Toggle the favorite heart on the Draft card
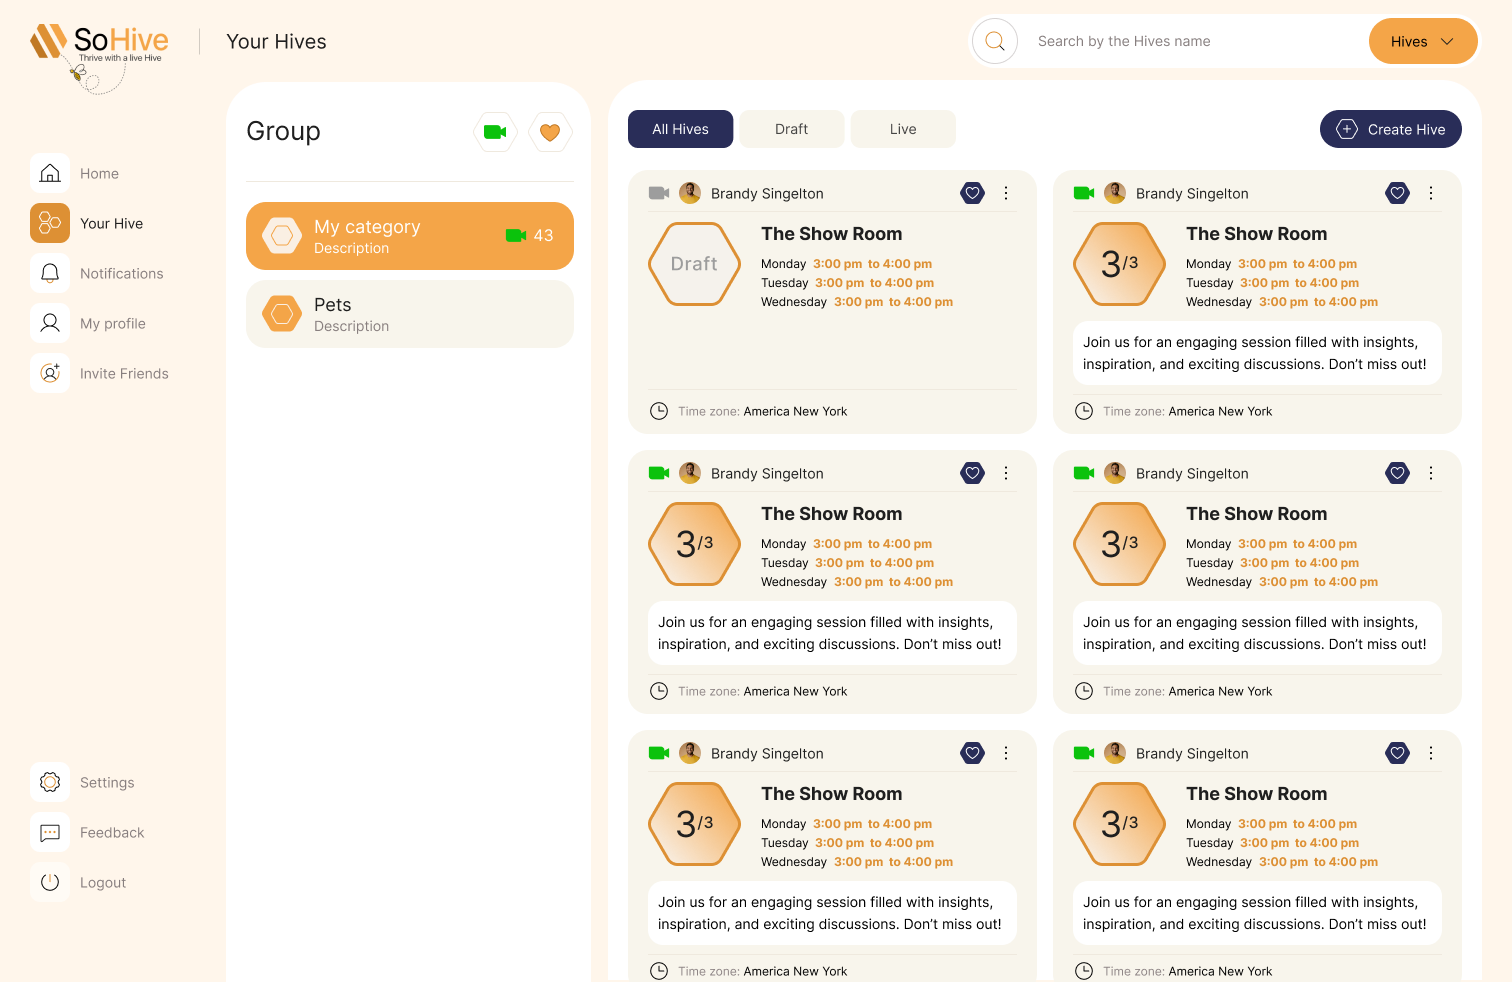The width and height of the screenshot is (1512, 982). [973, 193]
